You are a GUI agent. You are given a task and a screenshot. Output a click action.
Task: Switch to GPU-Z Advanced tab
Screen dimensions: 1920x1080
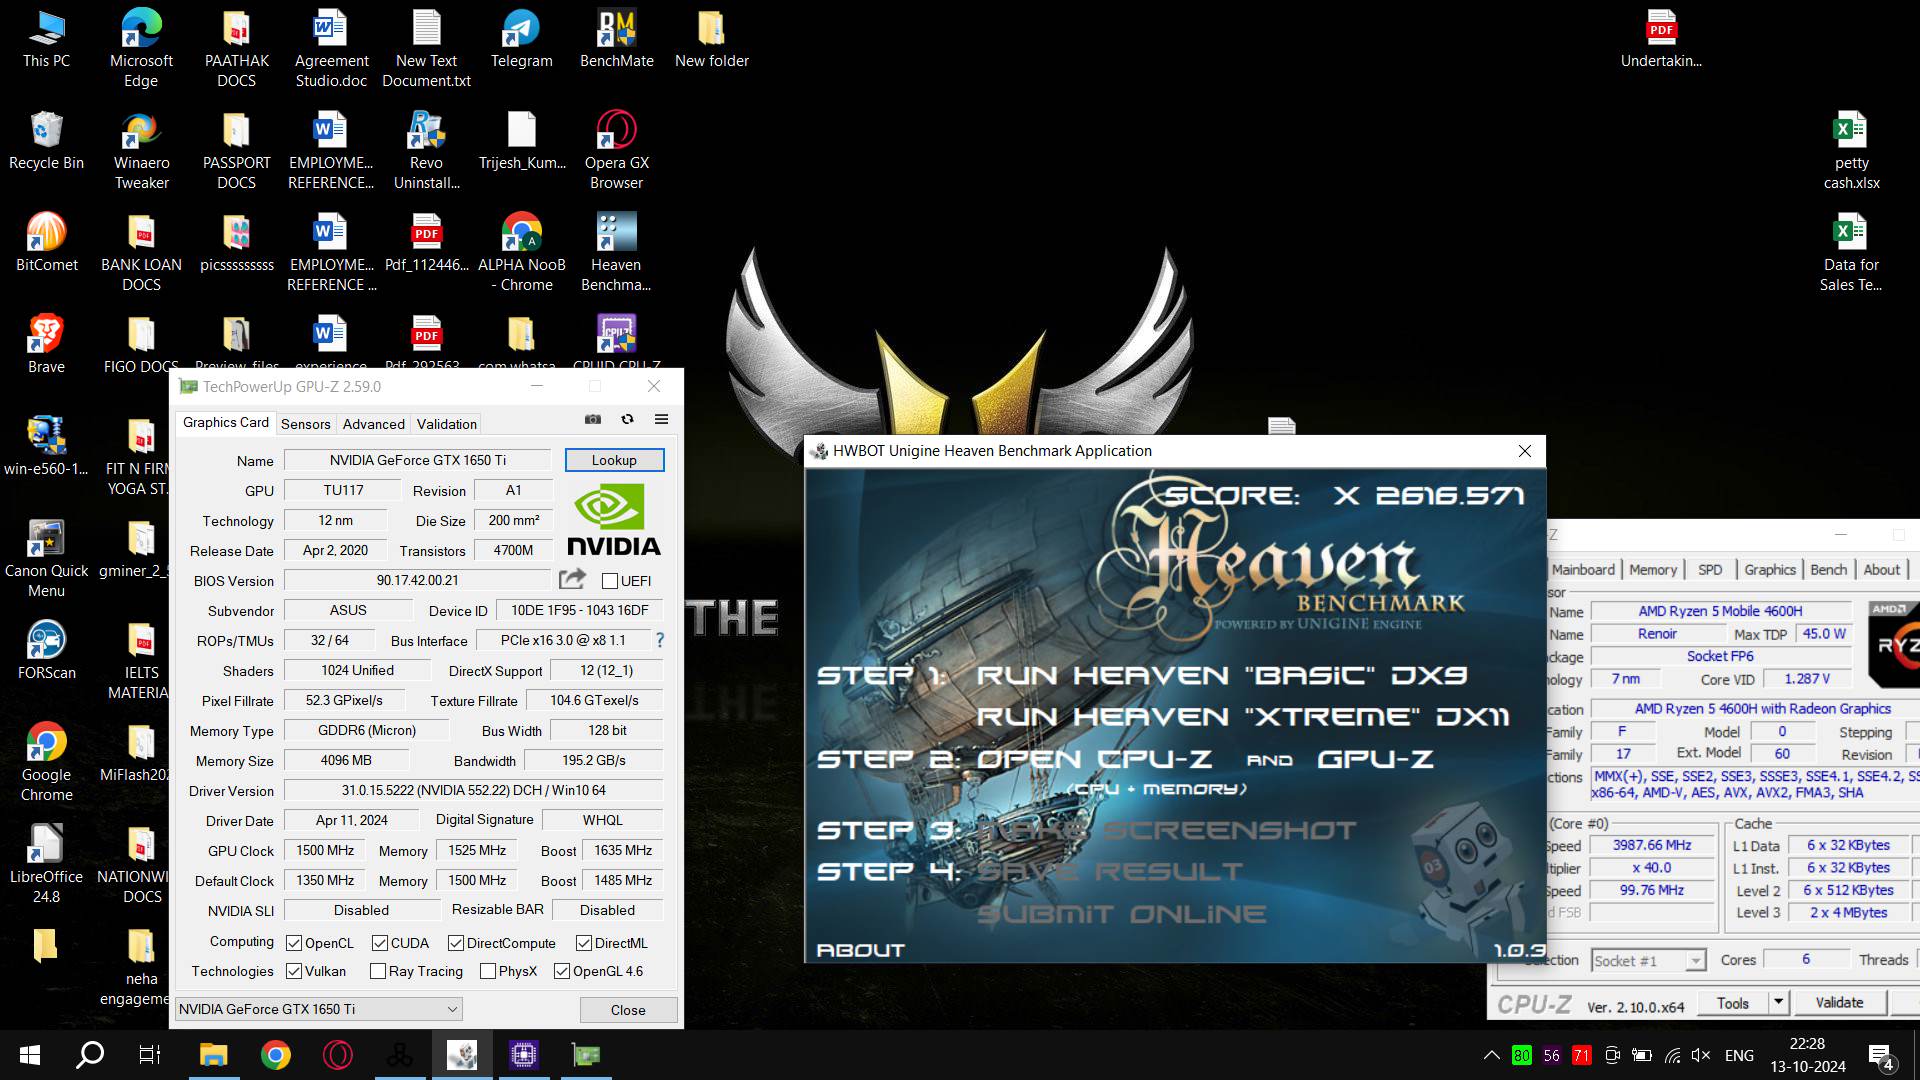373,424
